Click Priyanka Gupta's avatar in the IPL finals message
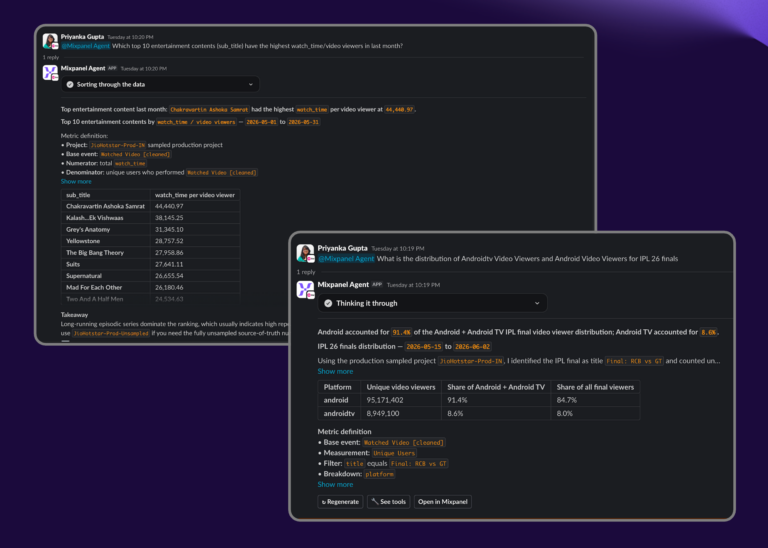Image resolution: width=768 pixels, height=548 pixels. tap(305, 253)
